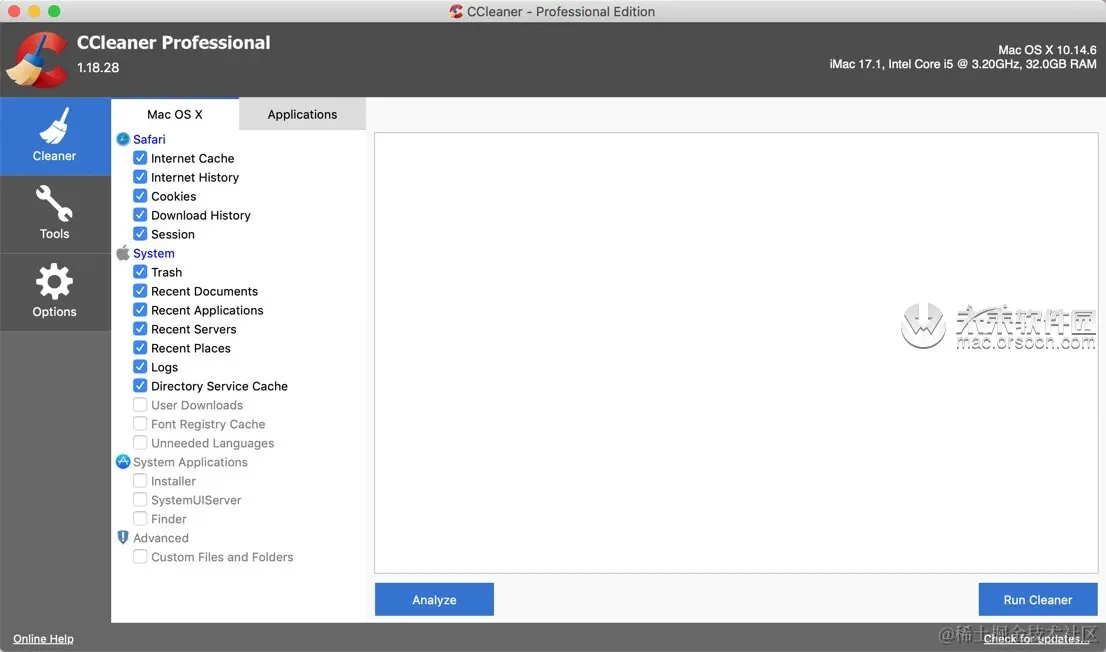Toggle Recent Applications checkbox
The height and width of the screenshot is (652, 1106).
(x=140, y=310)
